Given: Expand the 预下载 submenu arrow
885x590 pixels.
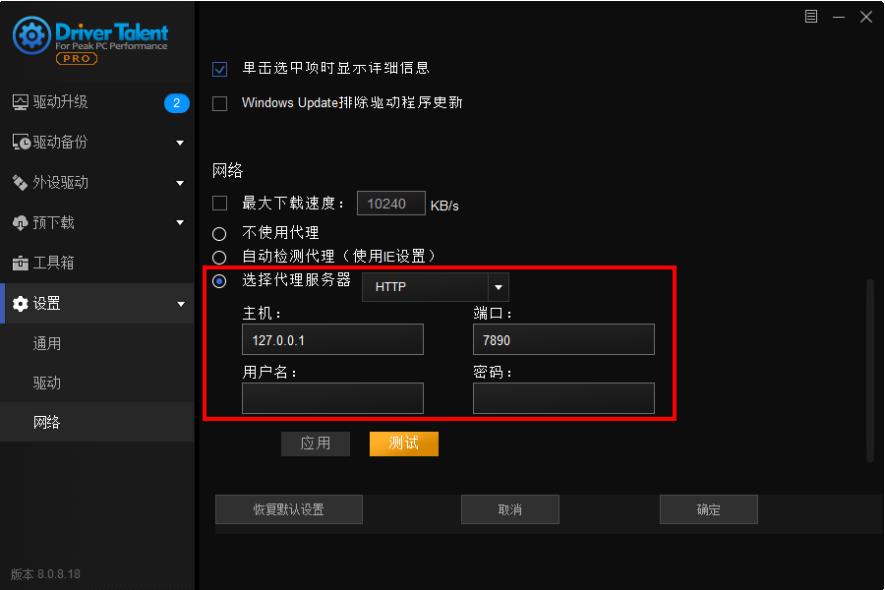Looking at the screenshot, I should 180,223.
